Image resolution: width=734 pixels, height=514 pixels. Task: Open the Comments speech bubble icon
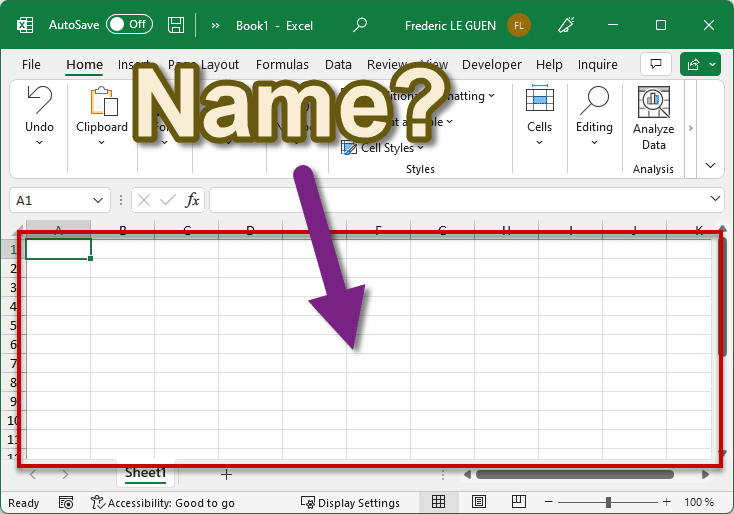pyautogui.click(x=656, y=64)
